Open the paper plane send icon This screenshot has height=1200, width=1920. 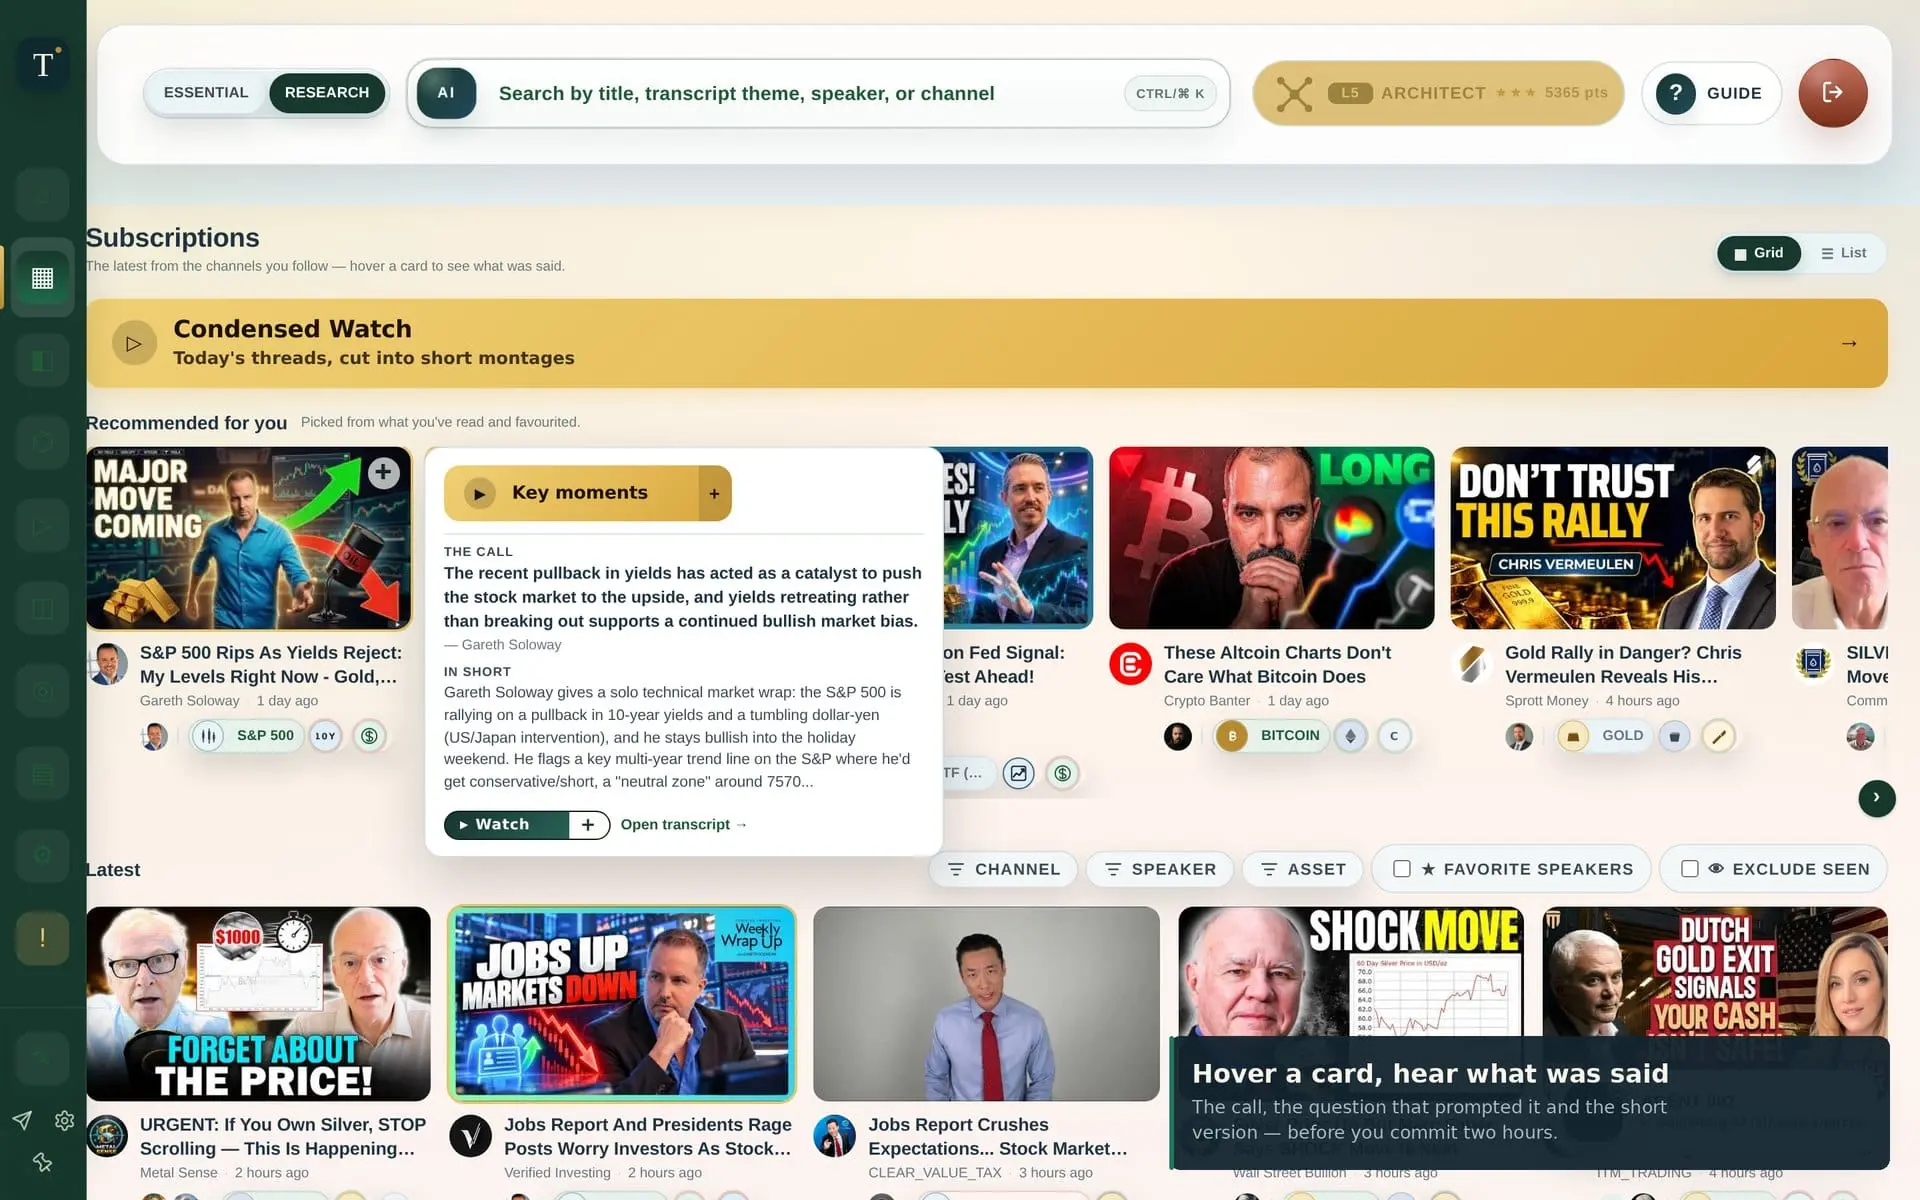22,1120
